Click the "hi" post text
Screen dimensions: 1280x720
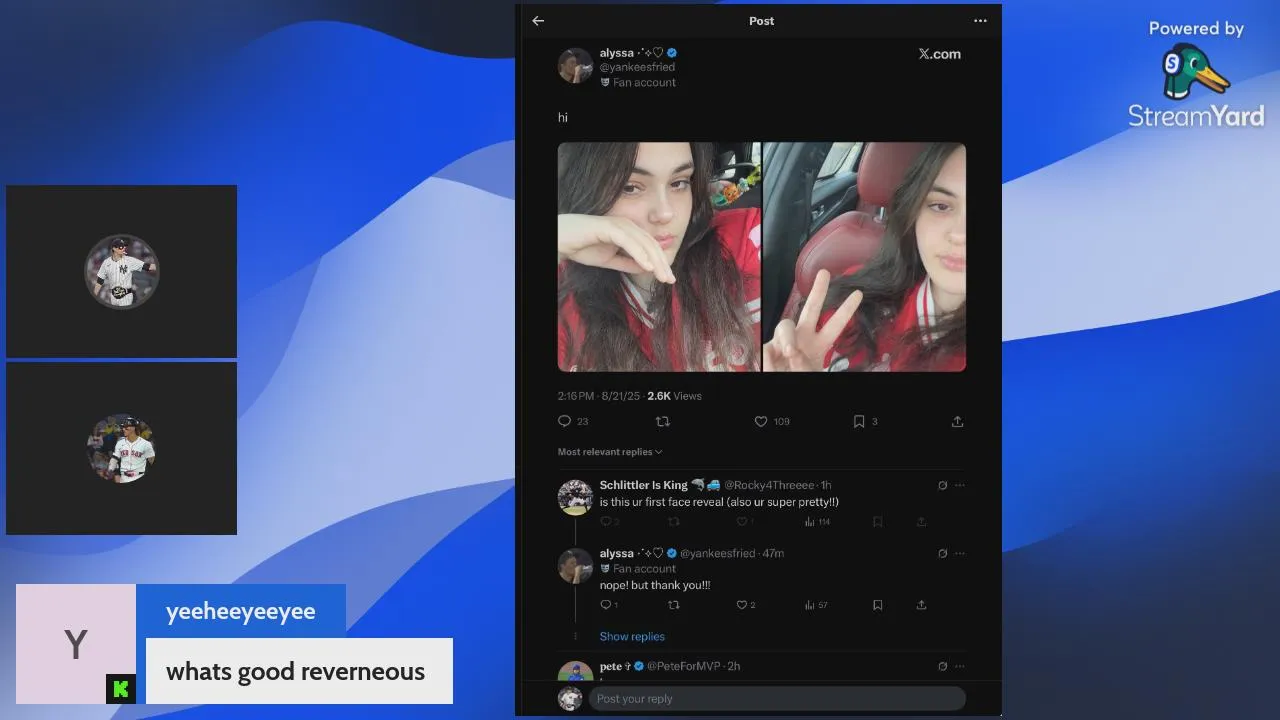pyautogui.click(x=563, y=117)
